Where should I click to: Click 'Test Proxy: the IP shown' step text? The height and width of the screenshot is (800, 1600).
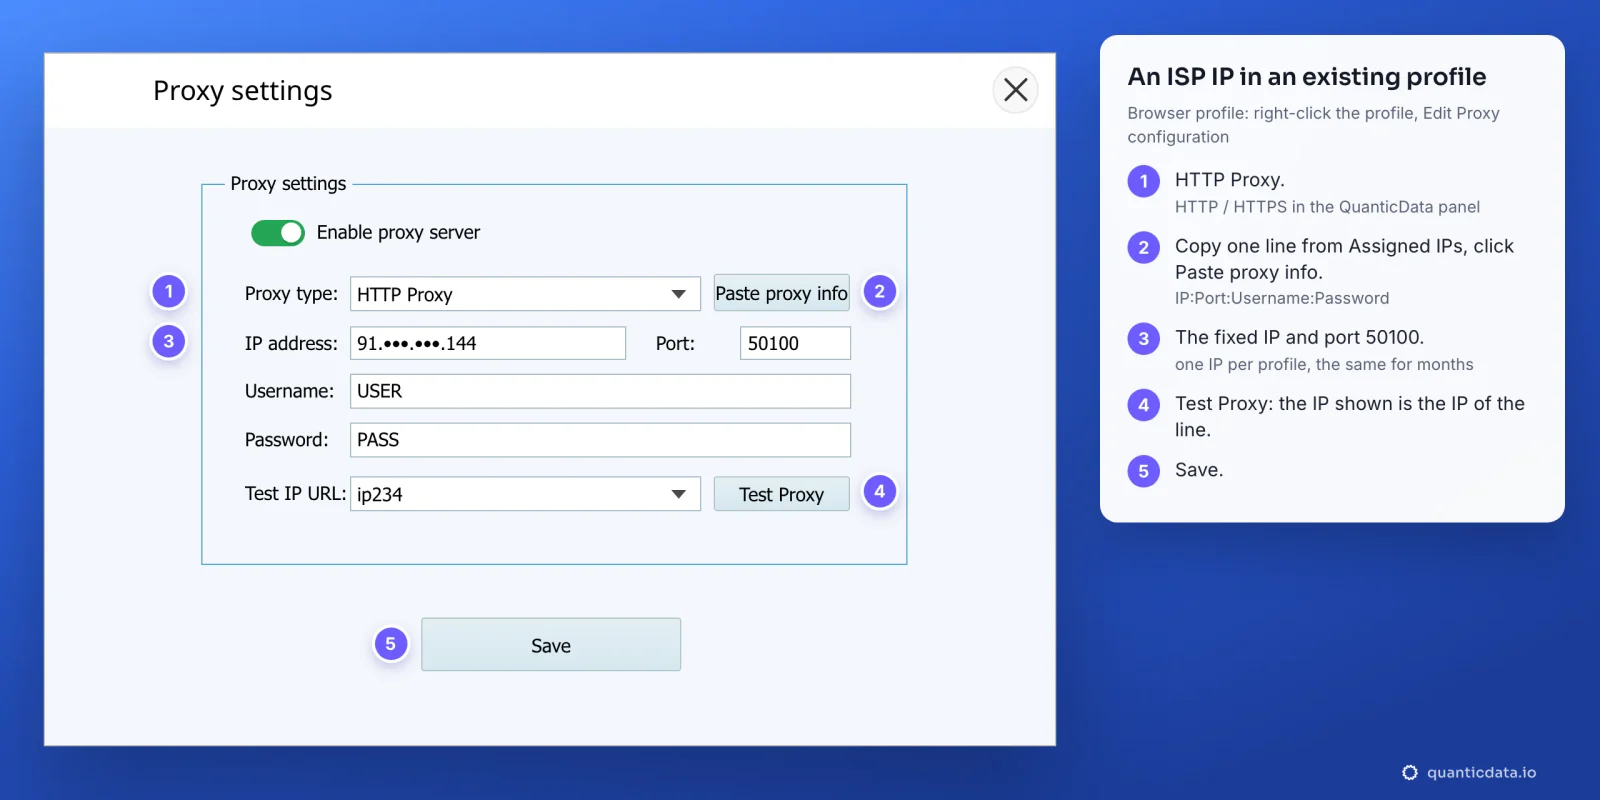click(1350, 417)
